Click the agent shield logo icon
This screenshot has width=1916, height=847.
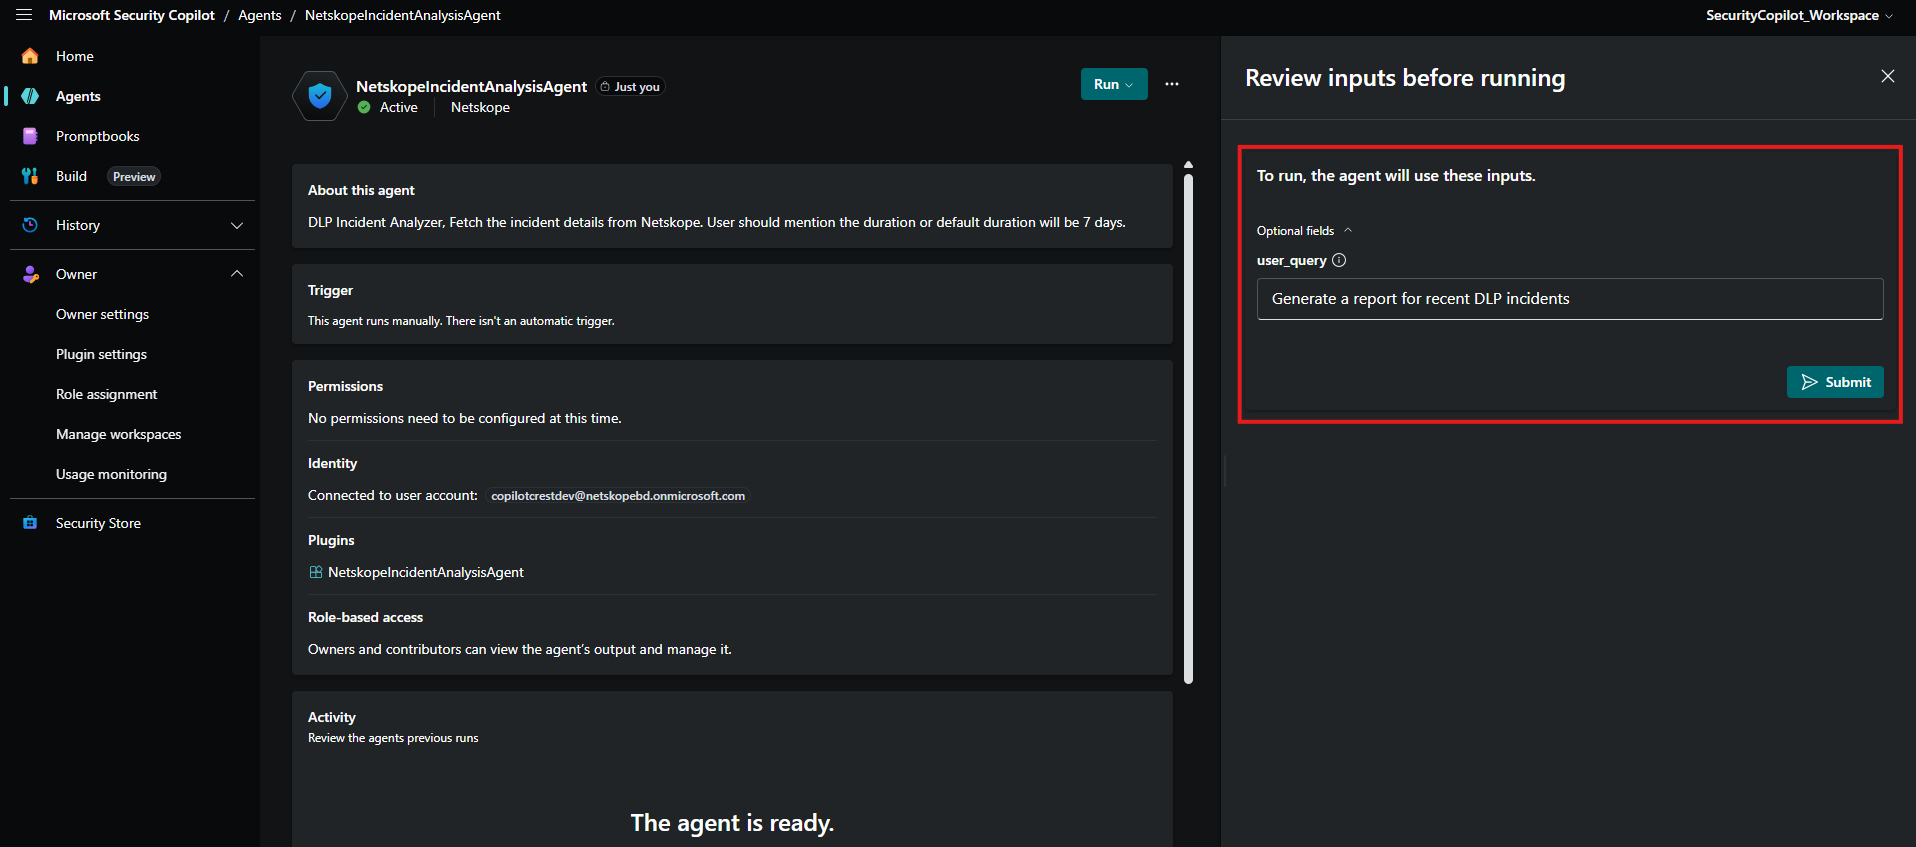coord(320,96)
